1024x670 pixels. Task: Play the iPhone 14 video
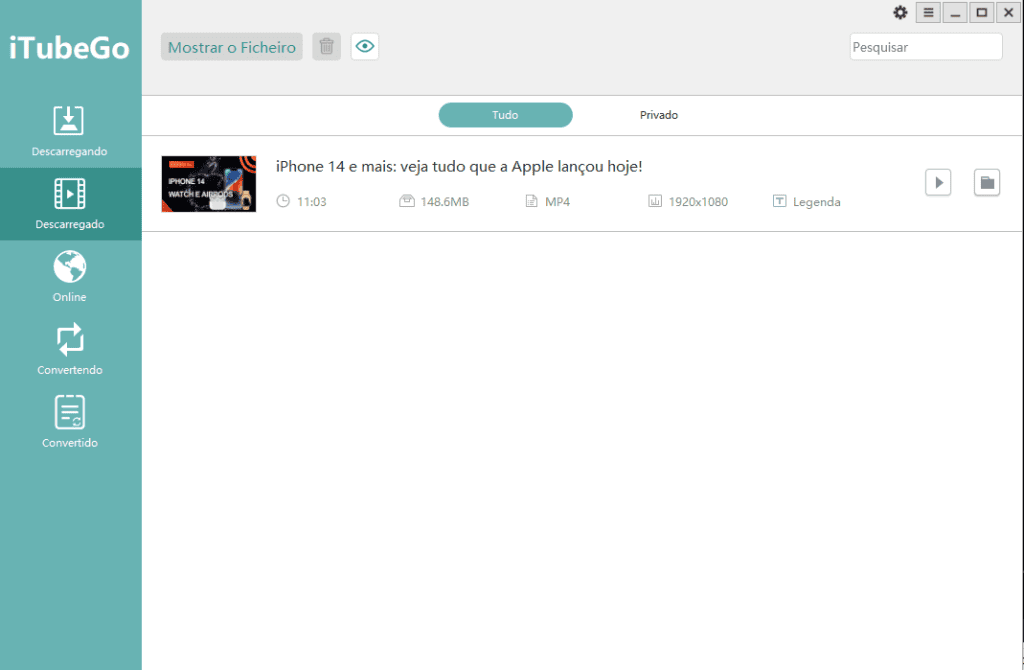coord(937,182)
